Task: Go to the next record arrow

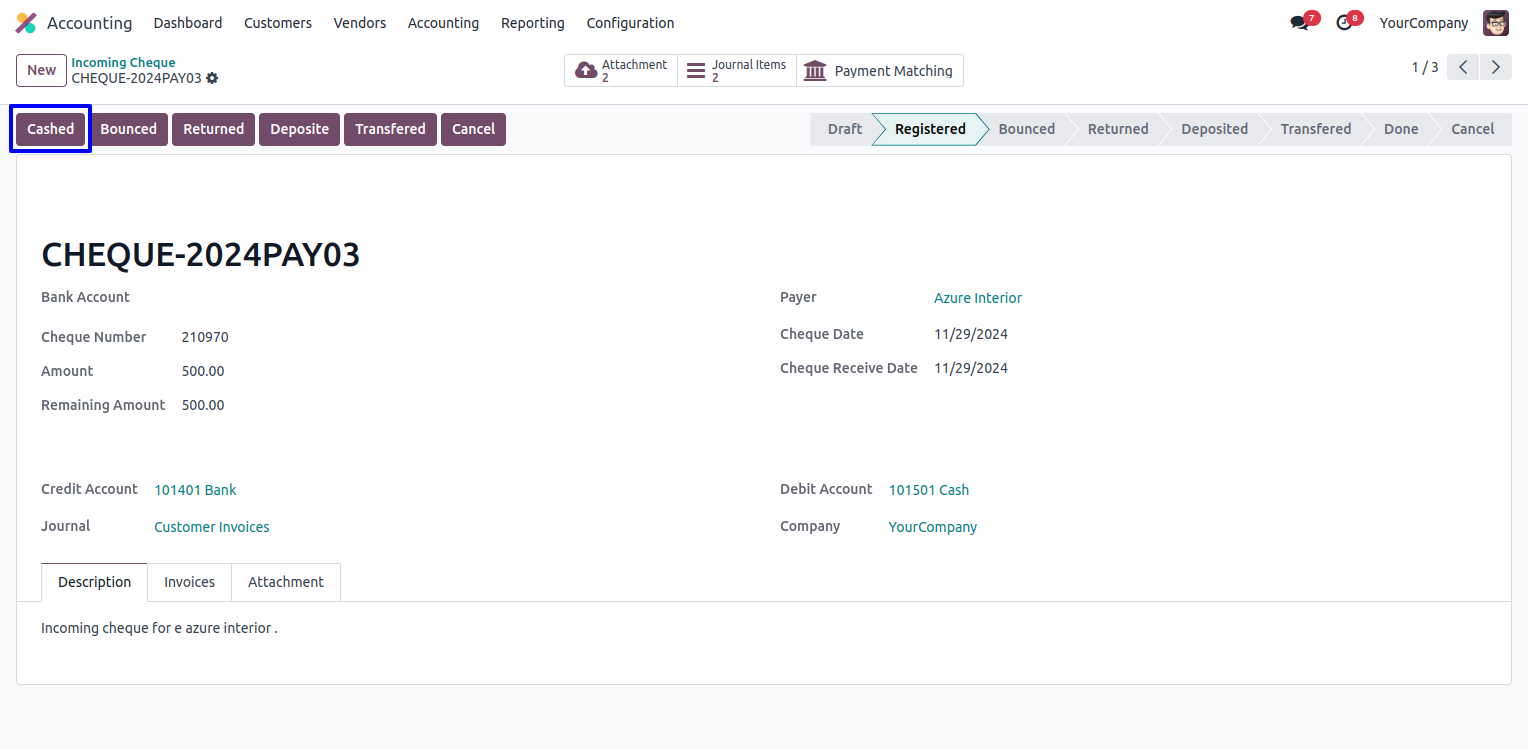Action: (1496, 67)
